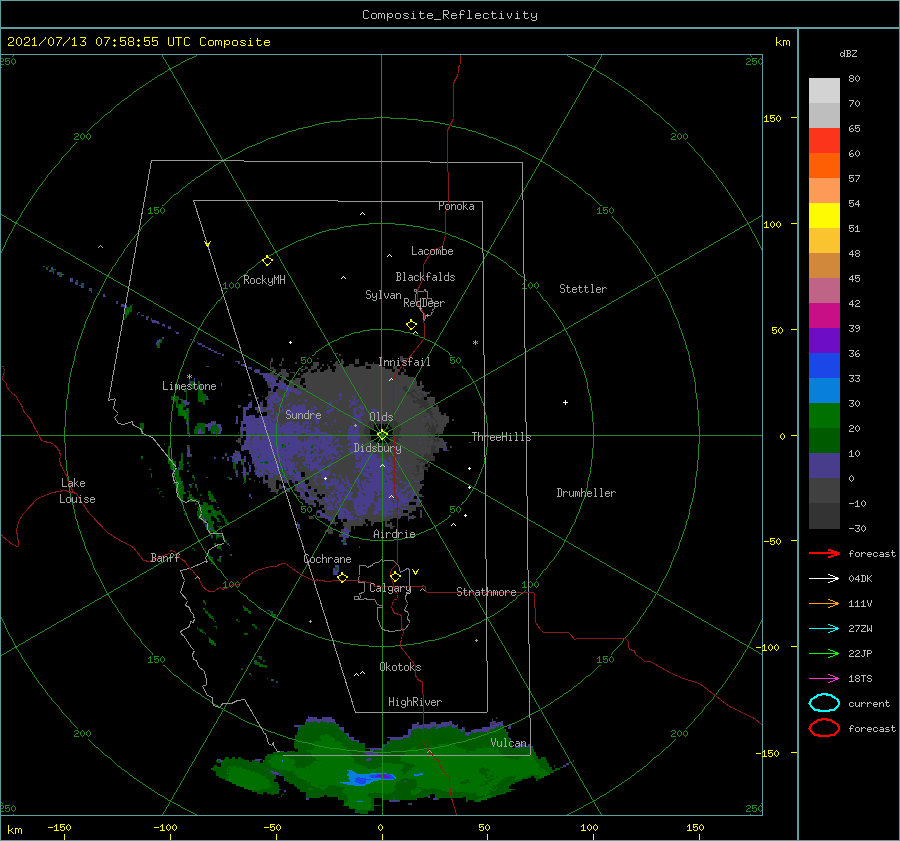Click the Strathmore town label

pyautogui.click(x=486, y=592)
